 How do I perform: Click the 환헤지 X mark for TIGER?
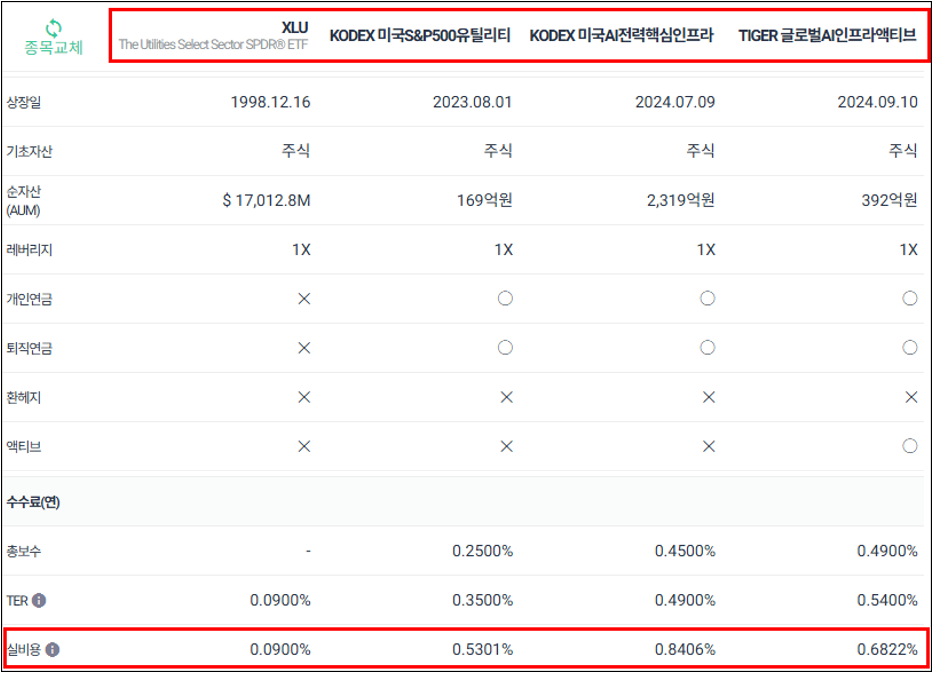point(911,397)
